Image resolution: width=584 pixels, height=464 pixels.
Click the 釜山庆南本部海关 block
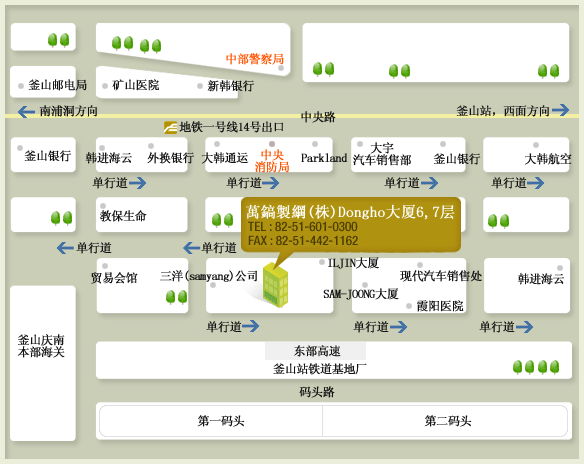43,363
